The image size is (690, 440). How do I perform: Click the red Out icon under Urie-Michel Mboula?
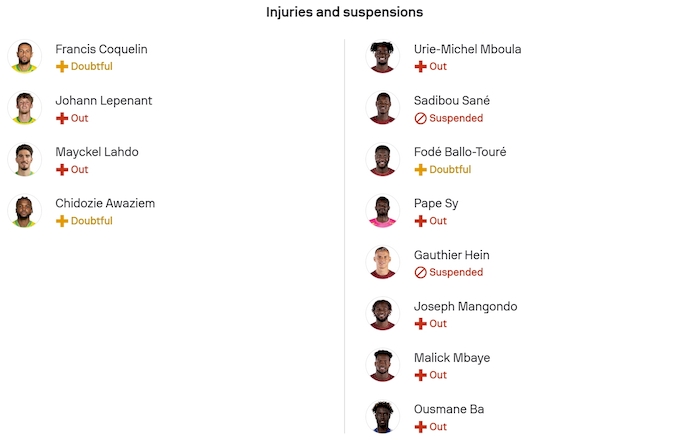(x=421, y=66)
